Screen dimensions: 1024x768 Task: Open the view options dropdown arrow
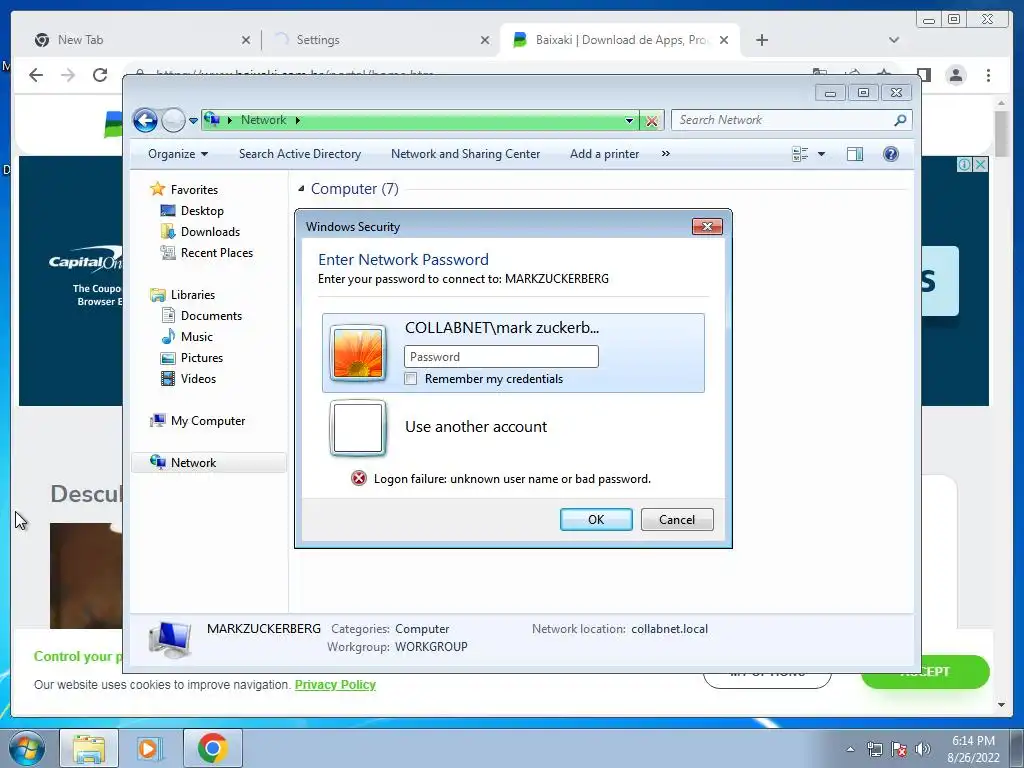[822, 154]
